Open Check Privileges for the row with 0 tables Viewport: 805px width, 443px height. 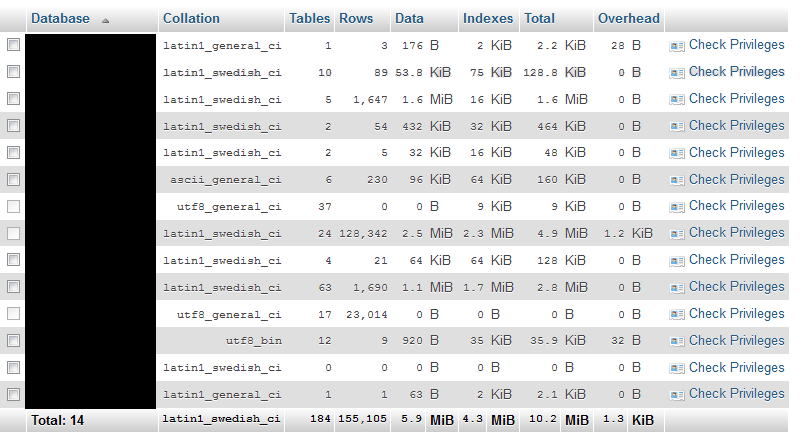pos(736,368)
